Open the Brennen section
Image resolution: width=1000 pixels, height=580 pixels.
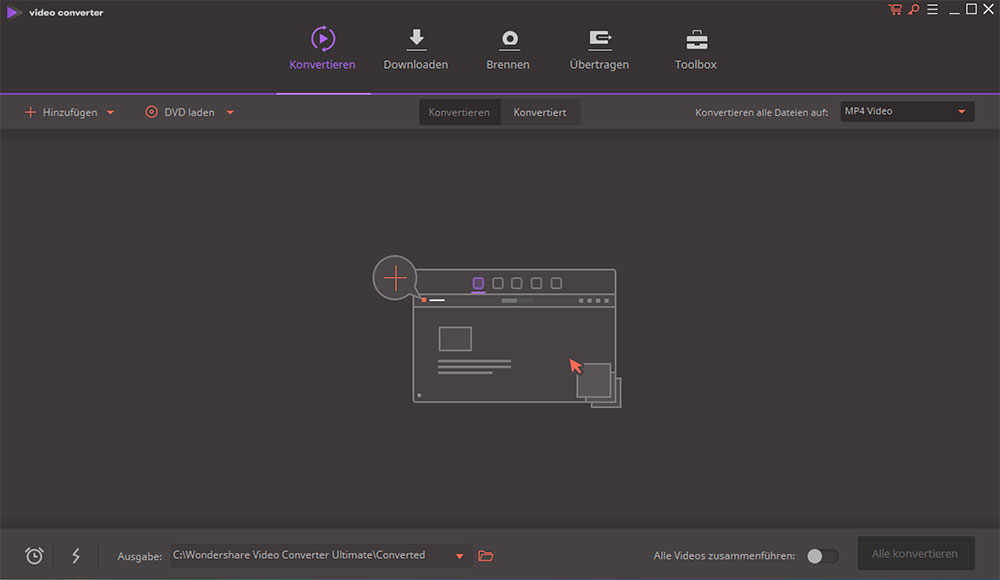tap(508, 48)
